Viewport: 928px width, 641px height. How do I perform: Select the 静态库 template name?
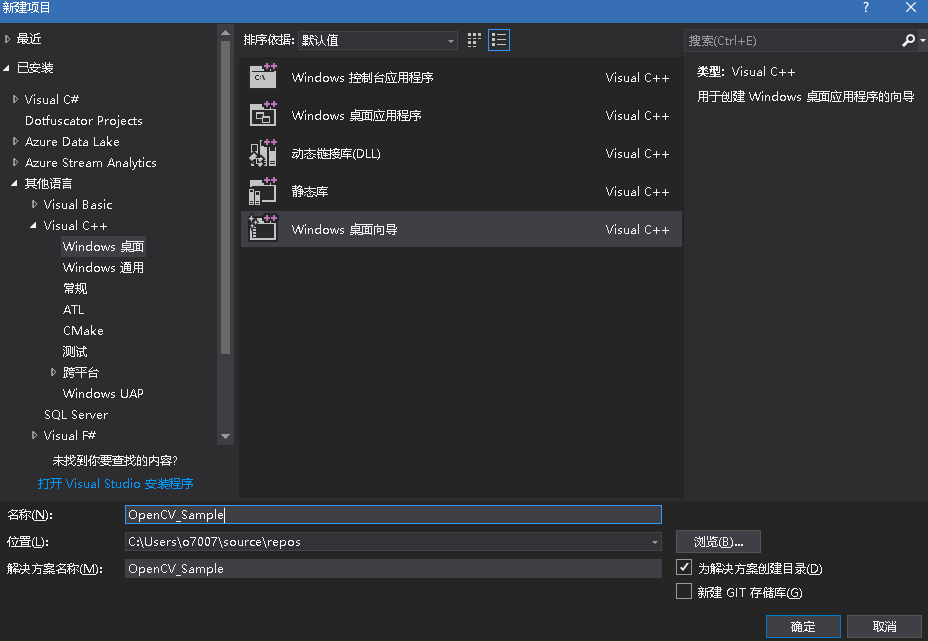point(310,191)
